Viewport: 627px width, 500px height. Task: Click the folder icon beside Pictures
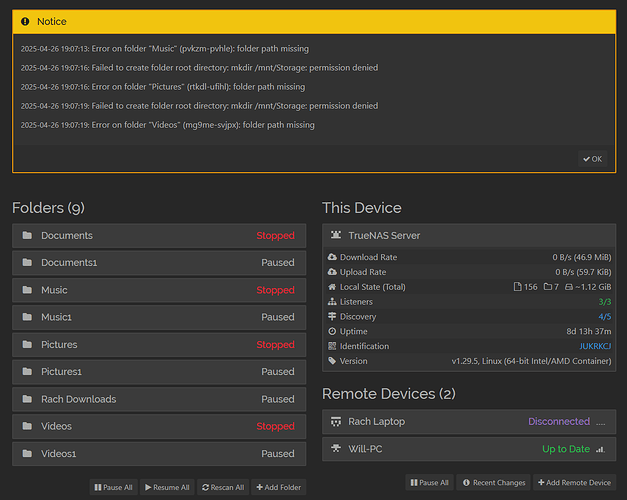point(27,344)
